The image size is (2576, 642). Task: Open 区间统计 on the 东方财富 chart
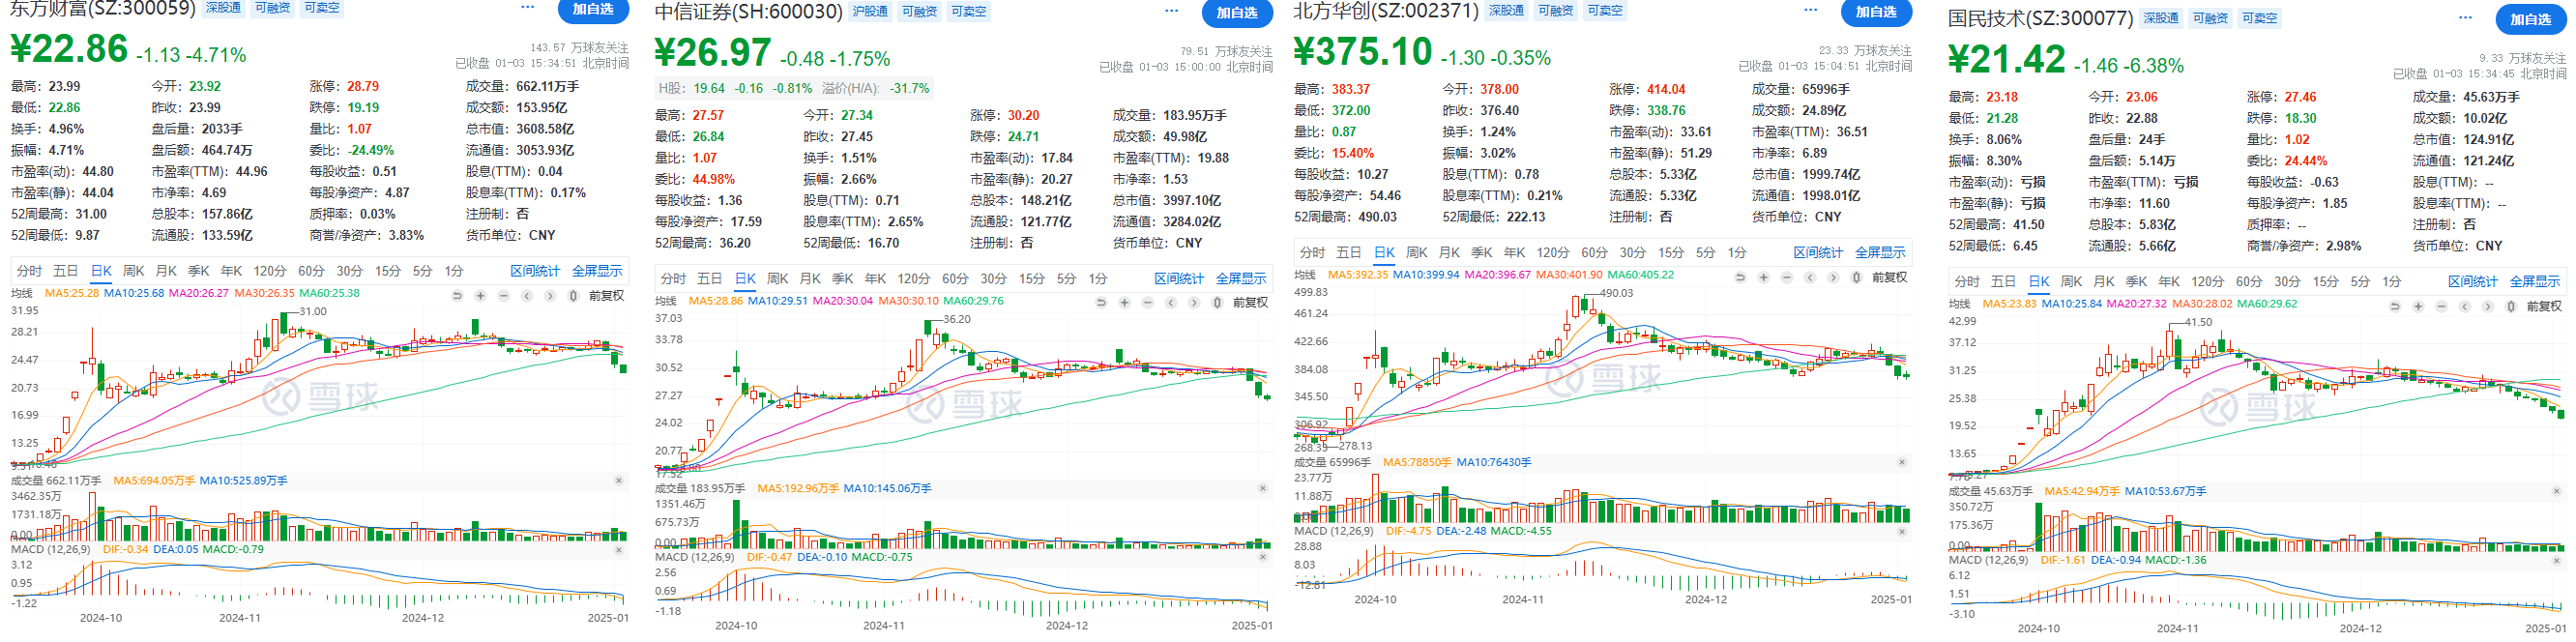tap(535, 271)
